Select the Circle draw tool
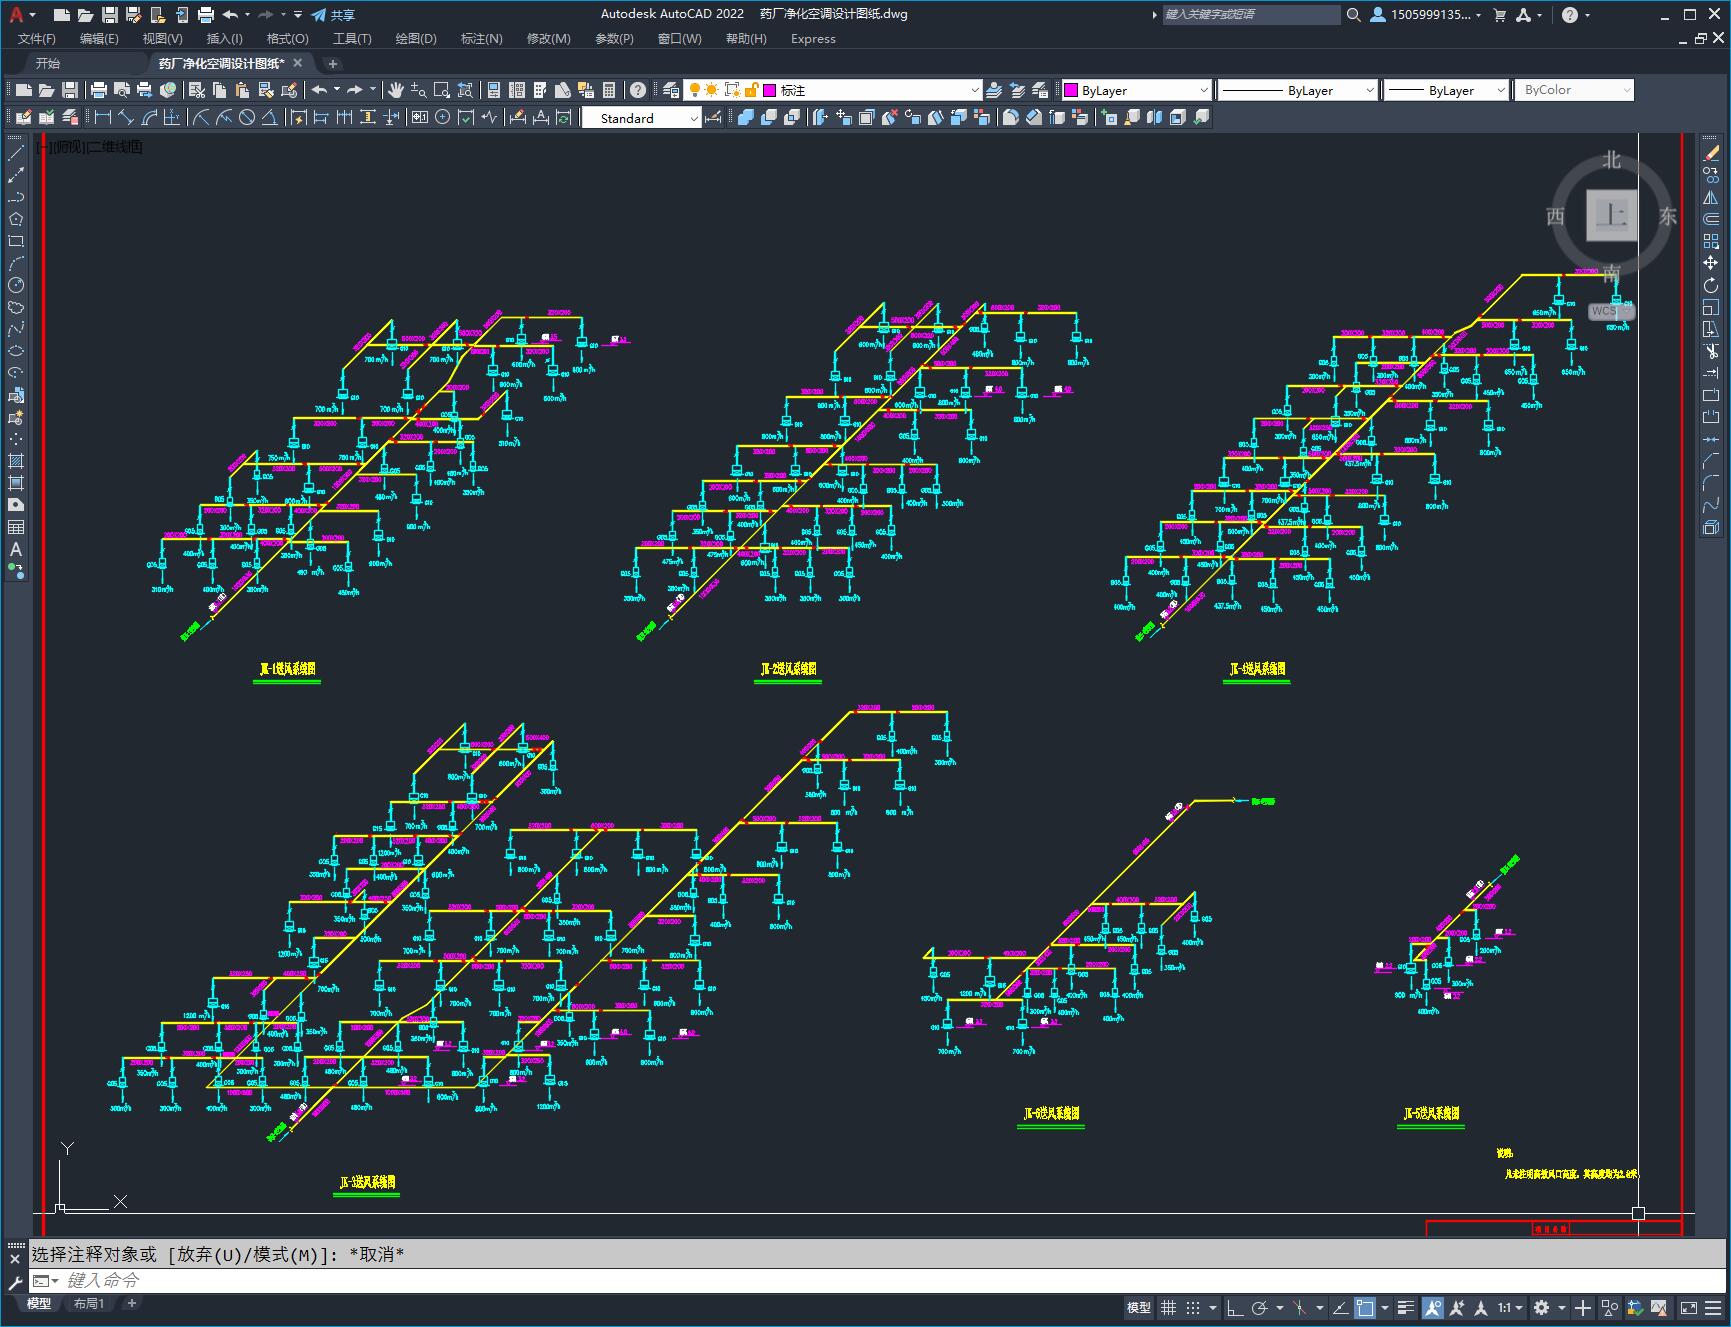1731x1327 pixels. 16,285
